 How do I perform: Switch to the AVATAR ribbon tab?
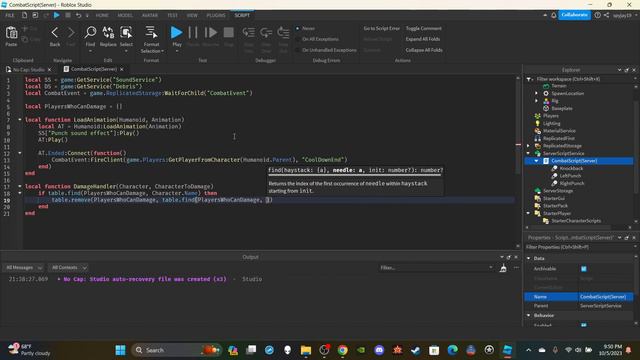(150, 15)
